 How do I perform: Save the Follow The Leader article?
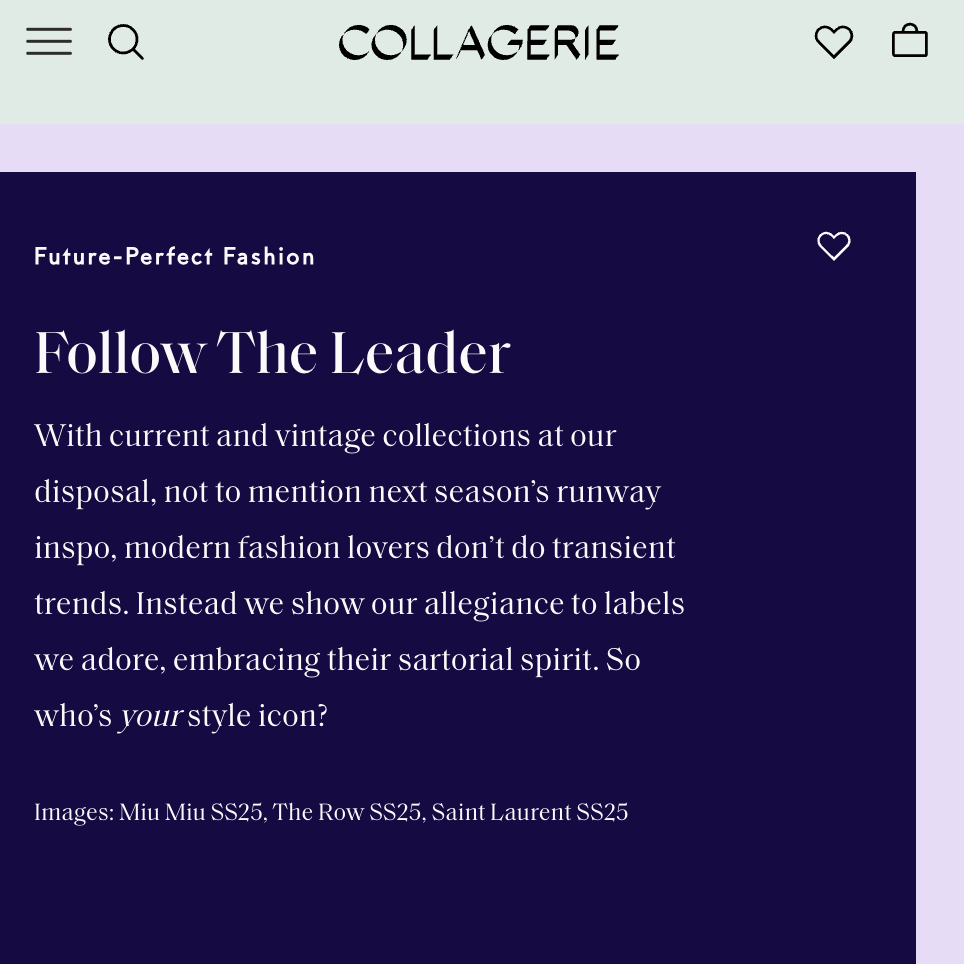tap(833, 246)
